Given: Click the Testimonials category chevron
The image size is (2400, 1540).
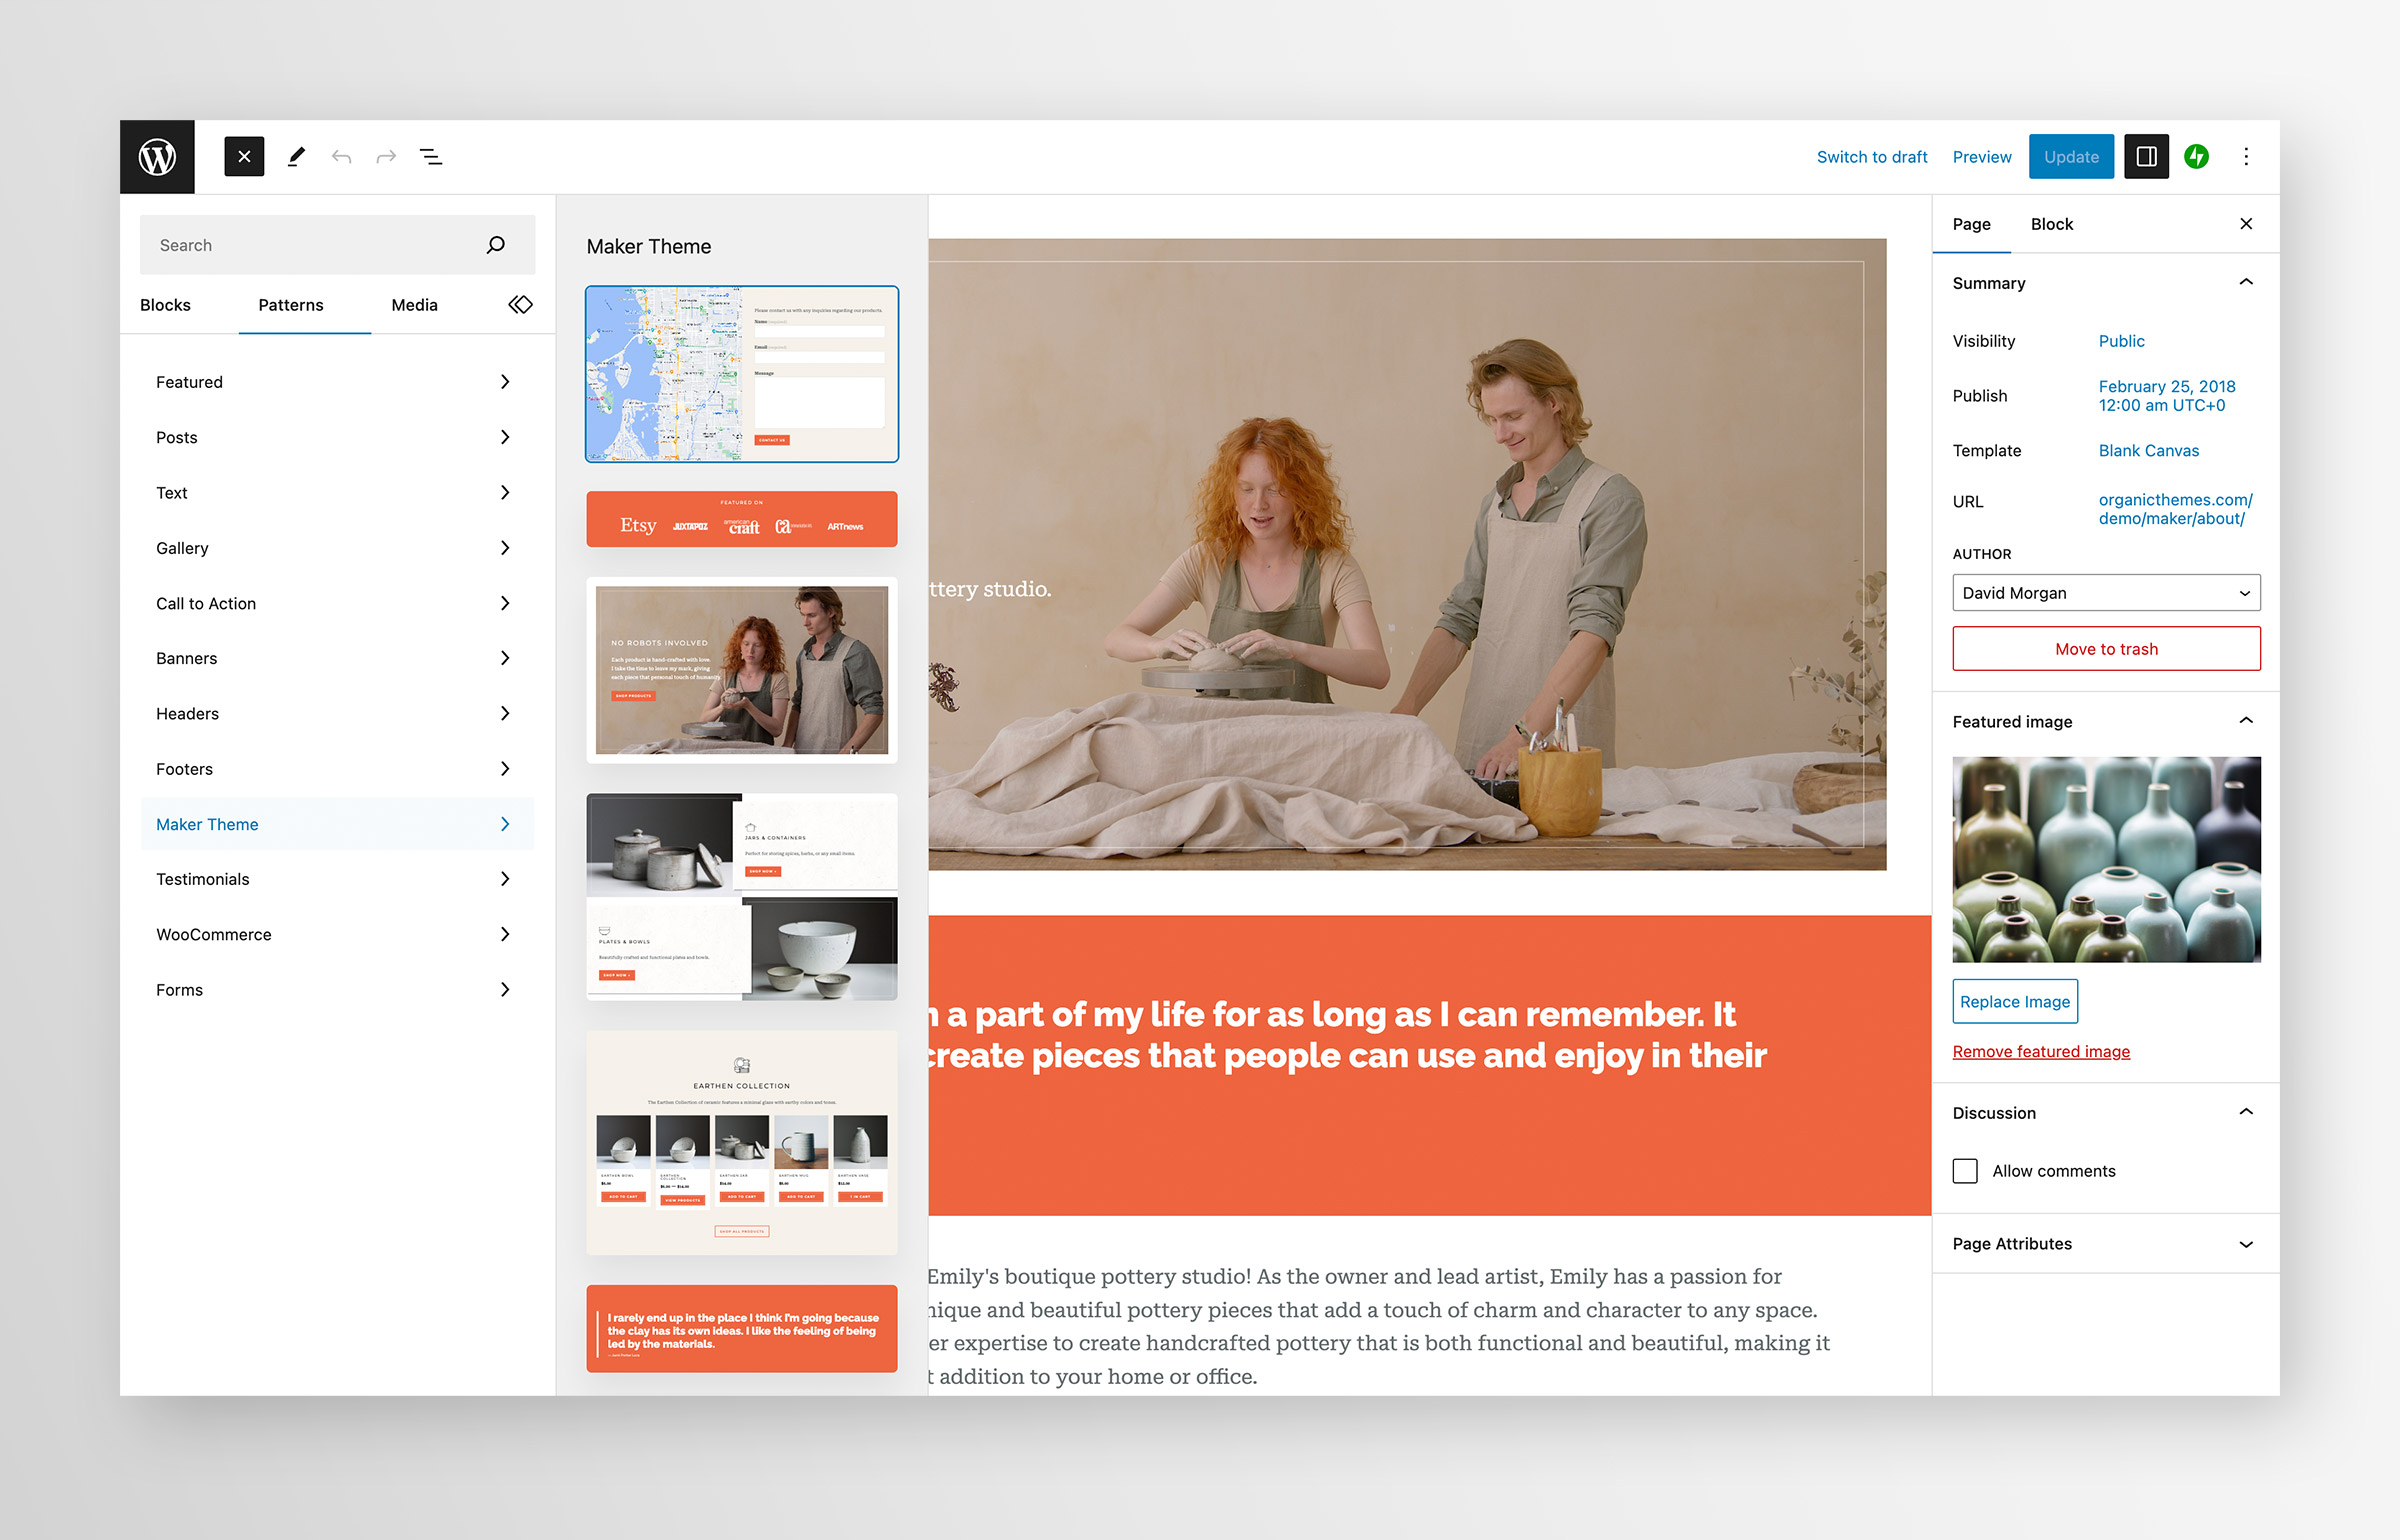Looking at the screenshot, I should click(505, 879).
